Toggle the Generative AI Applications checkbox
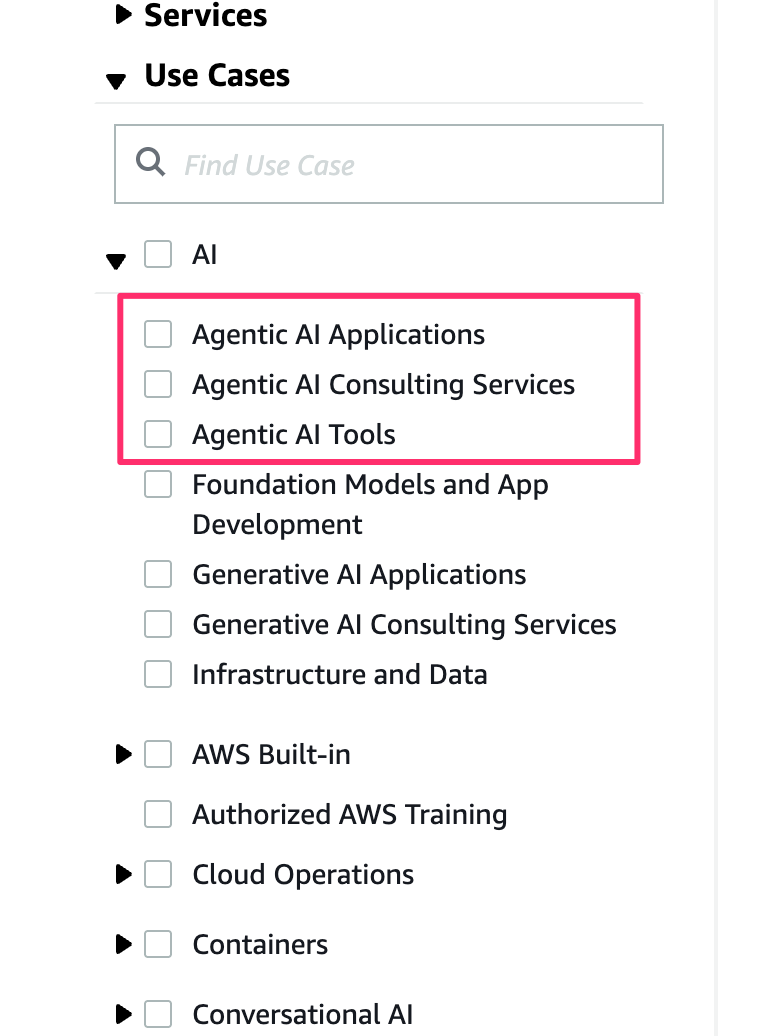The width and height of the screenshot is (766, 1036). pyautogui.click(x=158, y=575)
